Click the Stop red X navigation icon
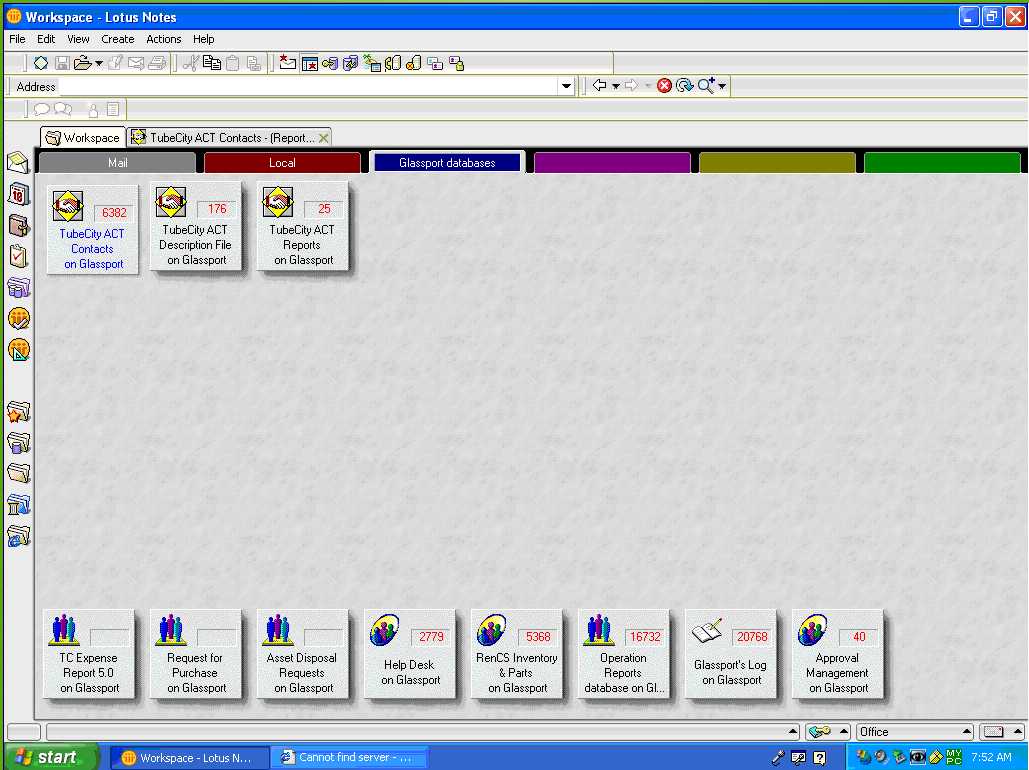Image resolution: width=1029 pixels, height=770 pixels. click(x=664, y=85)
